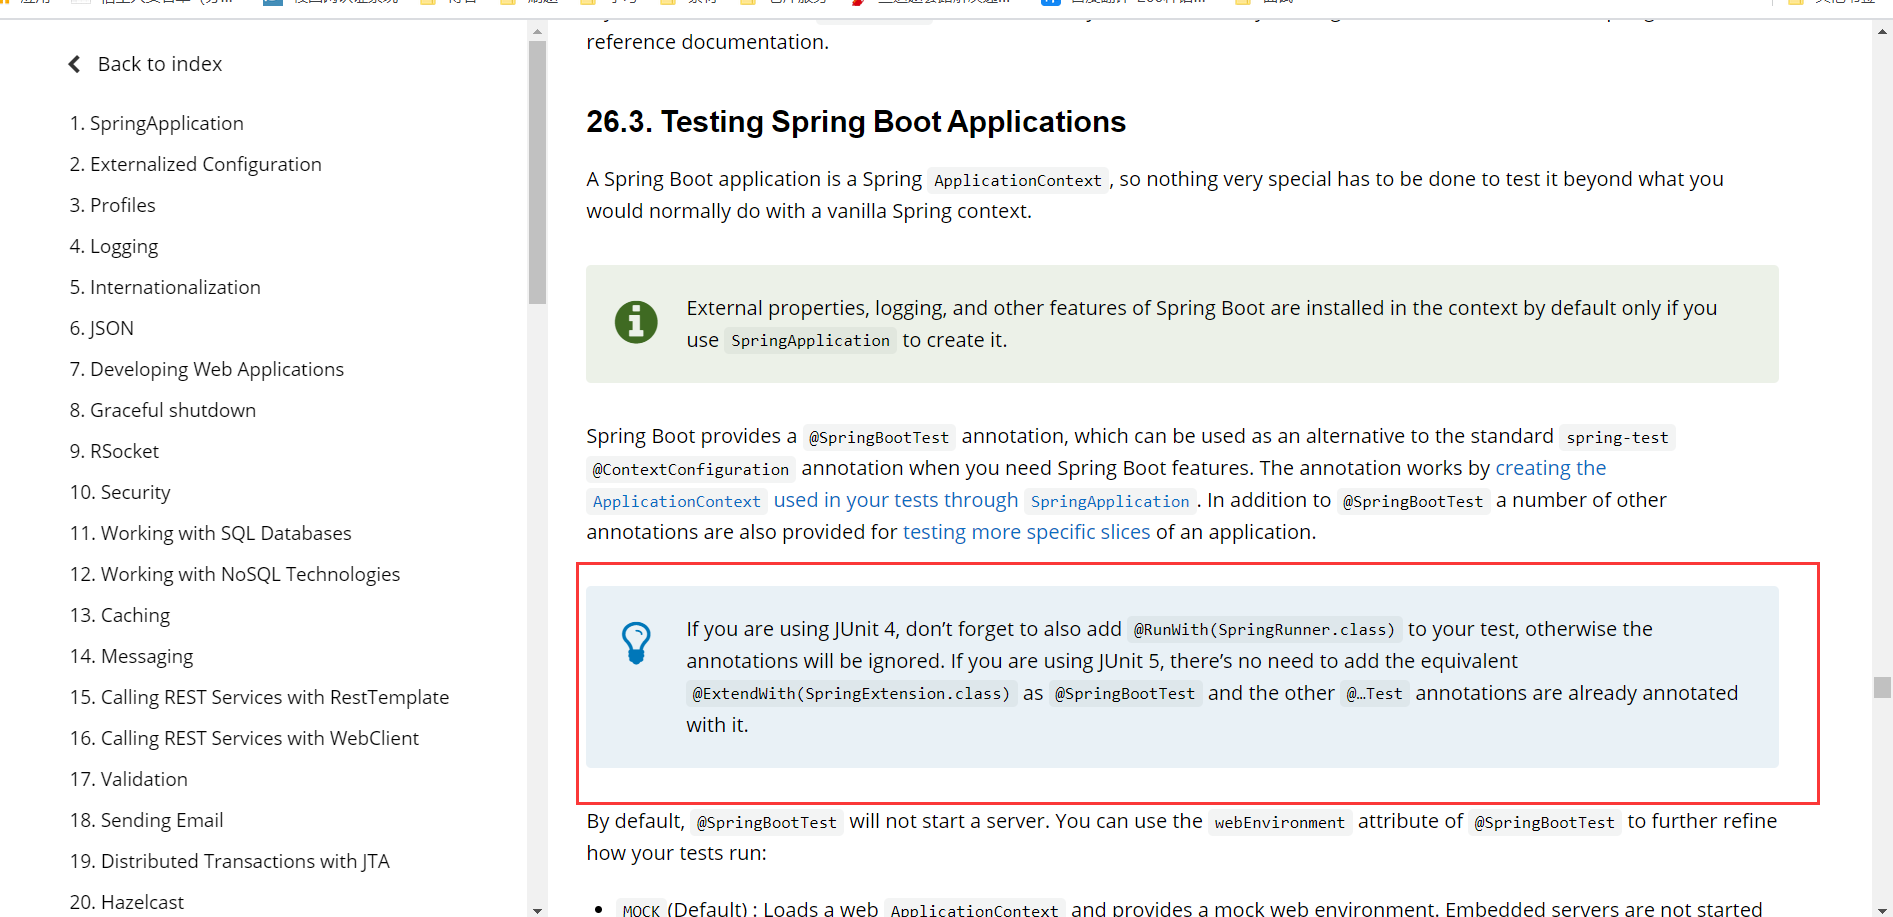Screen dimensions: 1893x917
Task: Open the "18. Sending Email" section
Action: click(146, 819)
